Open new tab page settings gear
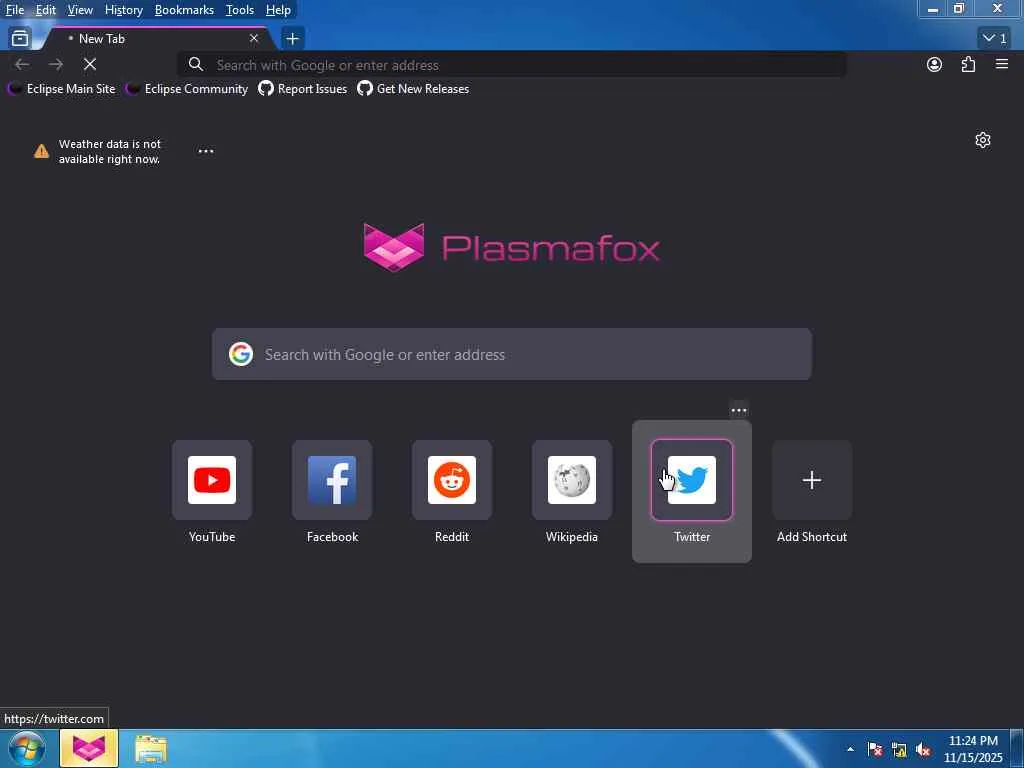This screenshot has width=1024, height=768. click(983, 140)
